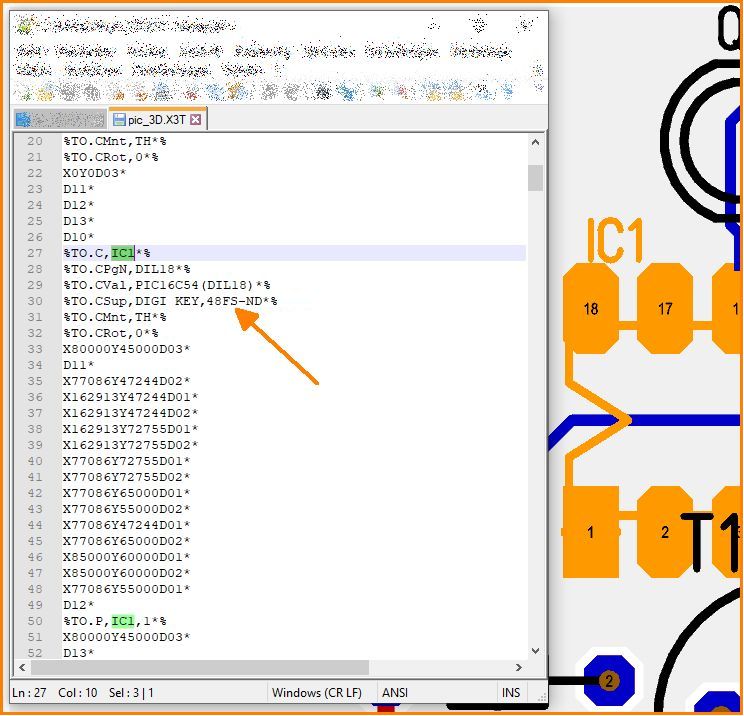Click the horizontal scrollbar right arrow
744x716 pixels.
click(x=519, y=667)
